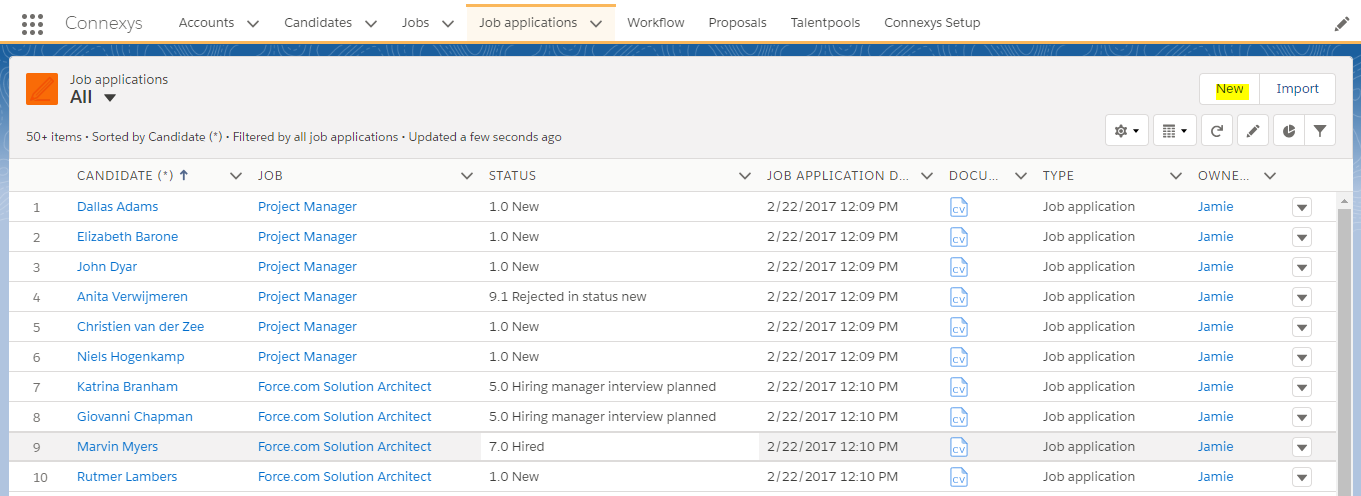Click the inline edit list pencil icon
This screenshot has width=1361, height=496.
[1253, 130]
